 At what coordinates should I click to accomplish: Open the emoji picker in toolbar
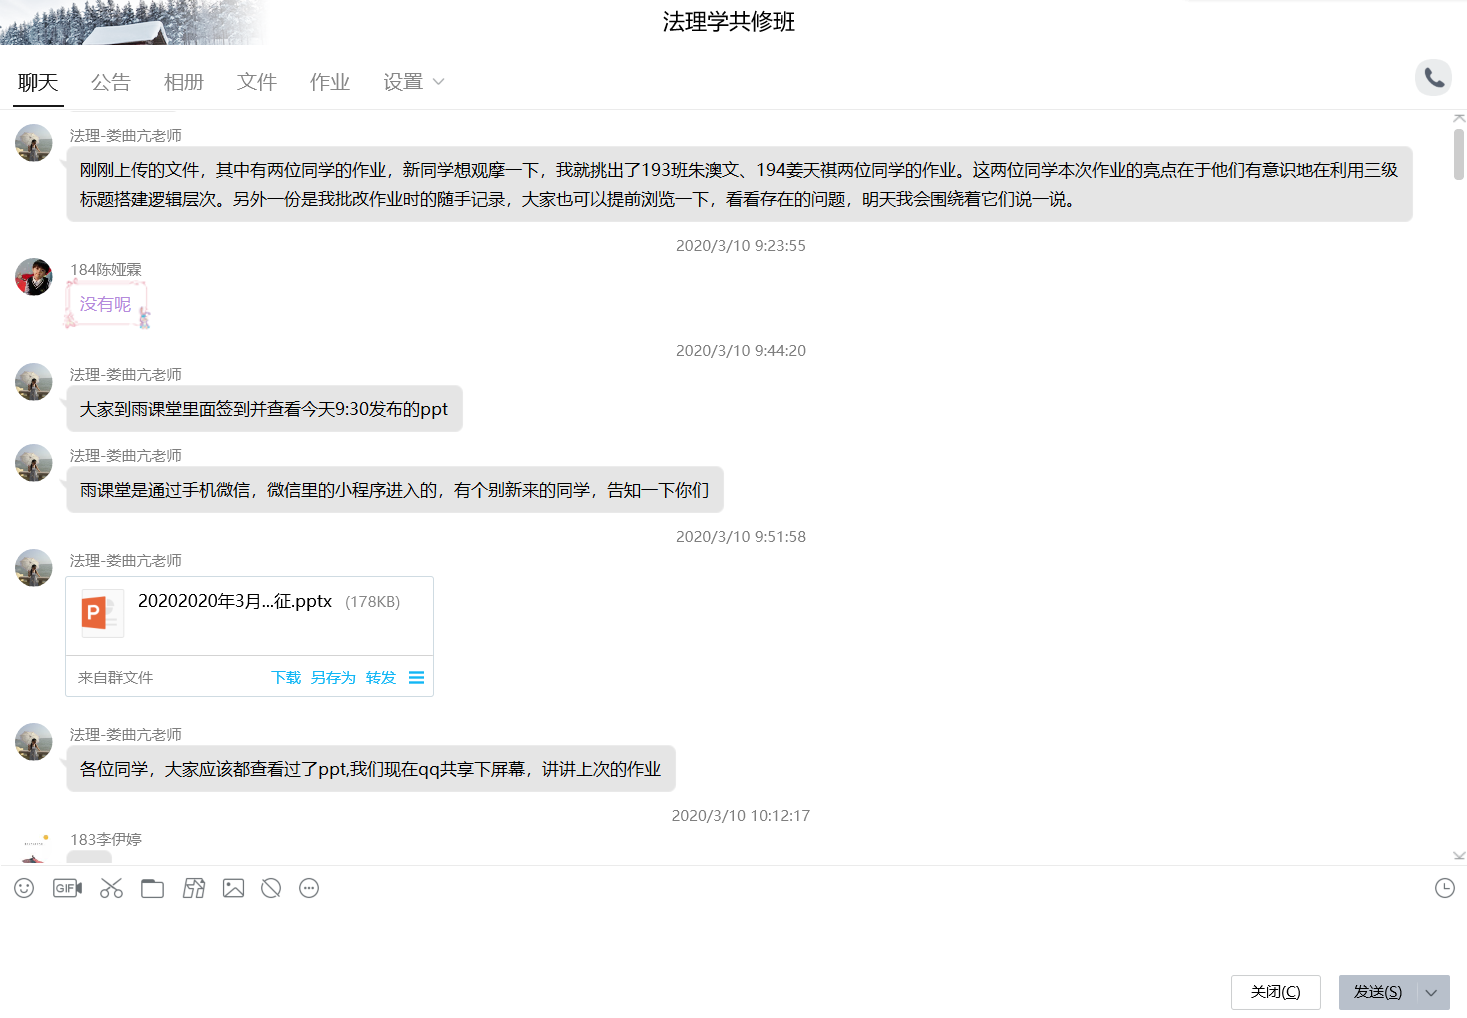[x=24, y=888]
